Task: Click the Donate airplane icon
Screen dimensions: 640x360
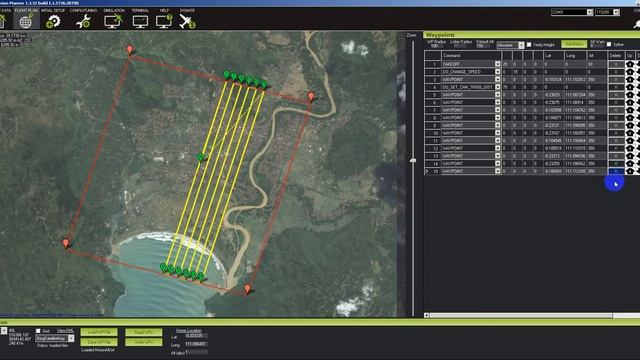Action: click(x=187, y=21)
